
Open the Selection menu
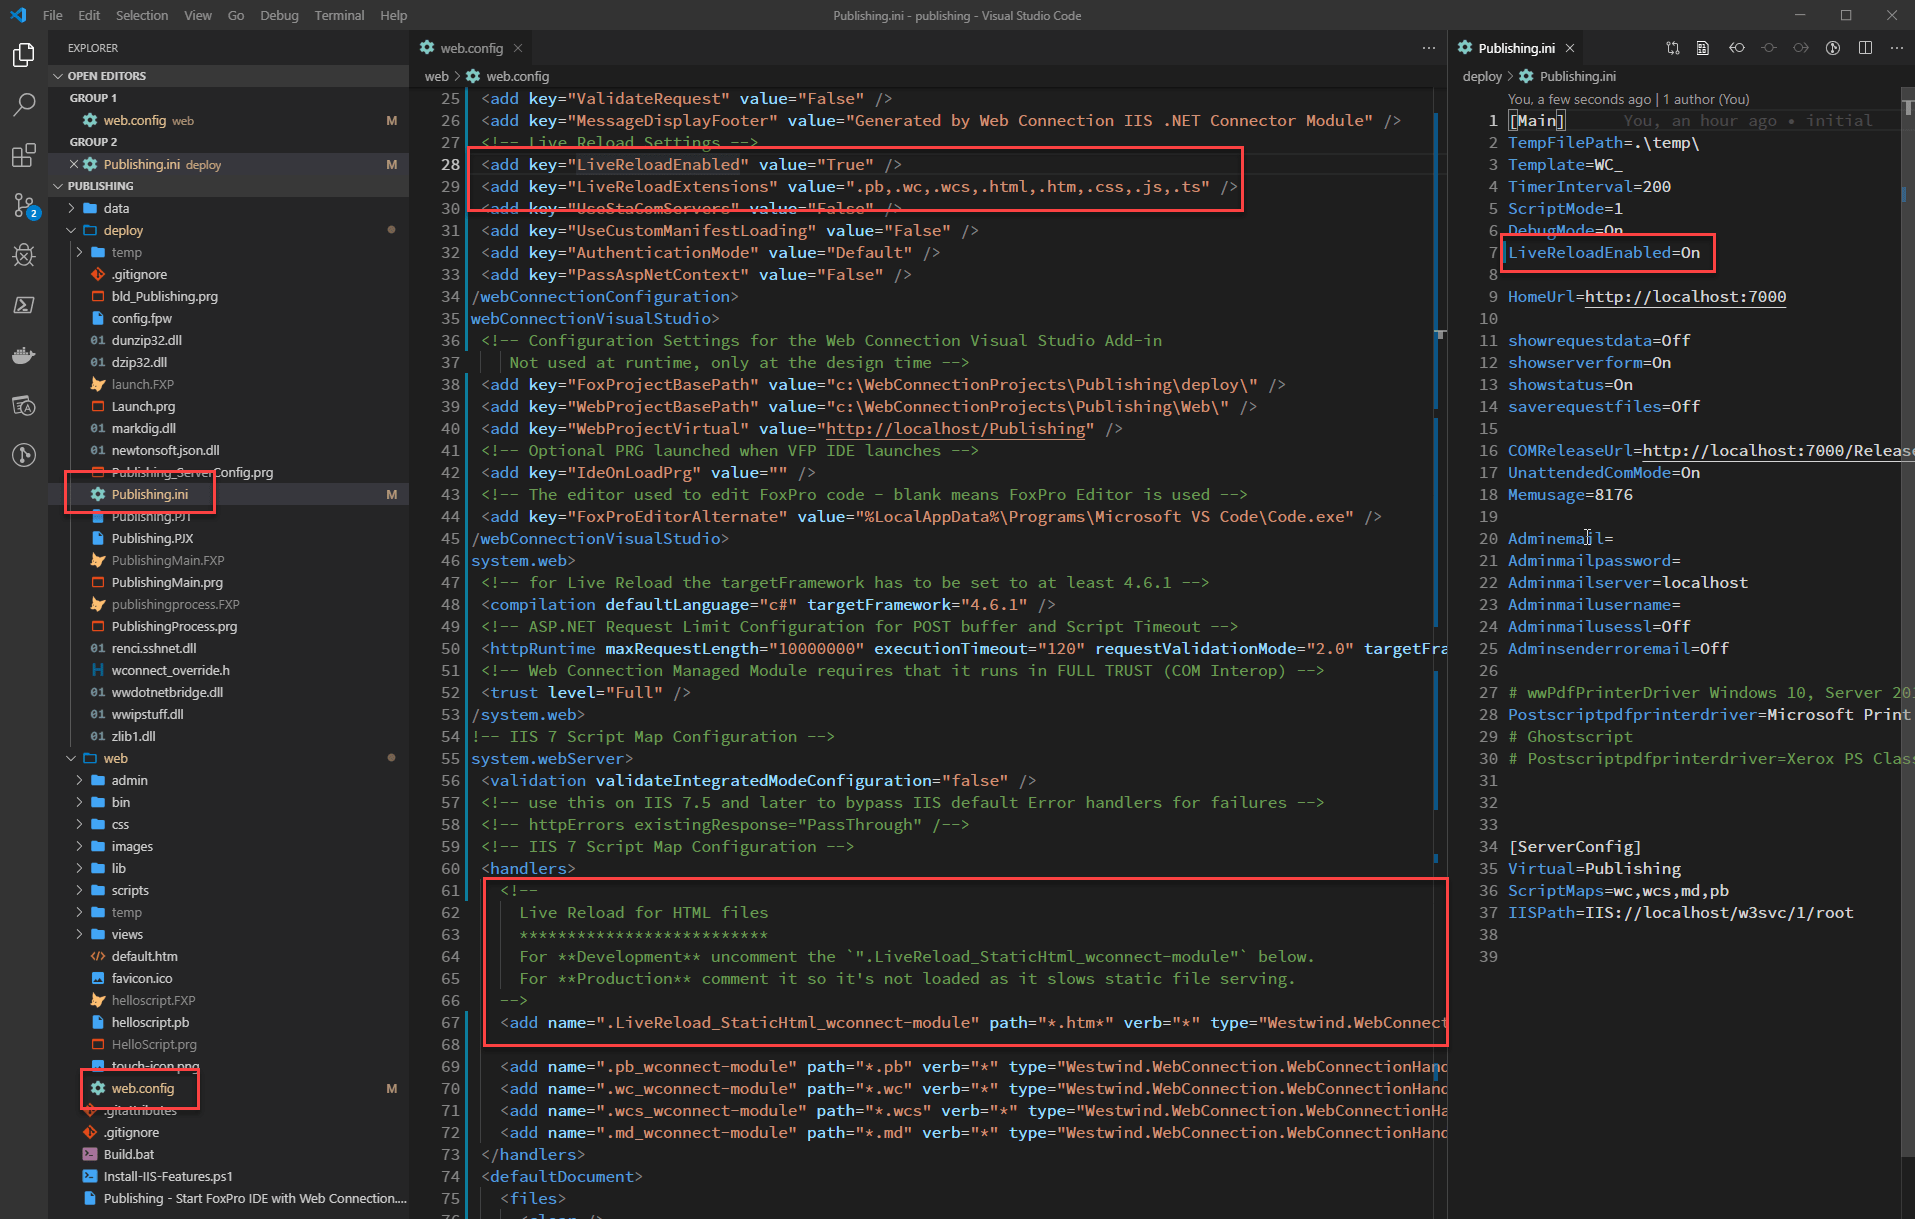click(x=142, y=15)
